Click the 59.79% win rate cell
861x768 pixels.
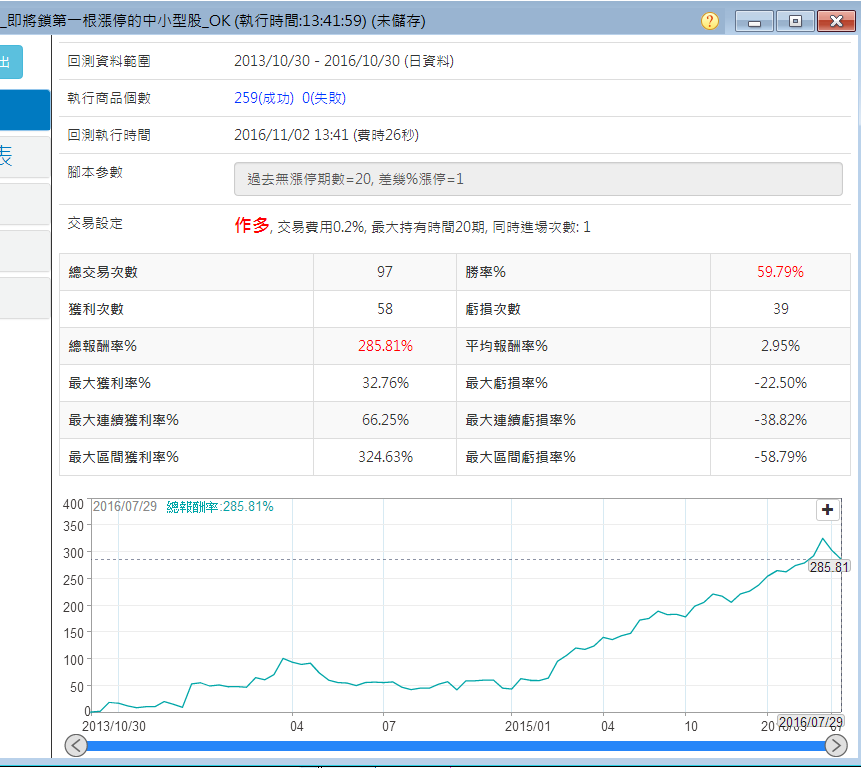[780, 272]
